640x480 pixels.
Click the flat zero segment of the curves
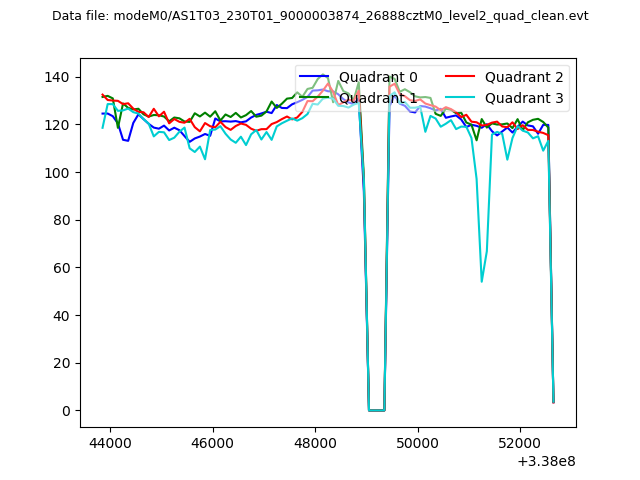[x=376, y=410]
